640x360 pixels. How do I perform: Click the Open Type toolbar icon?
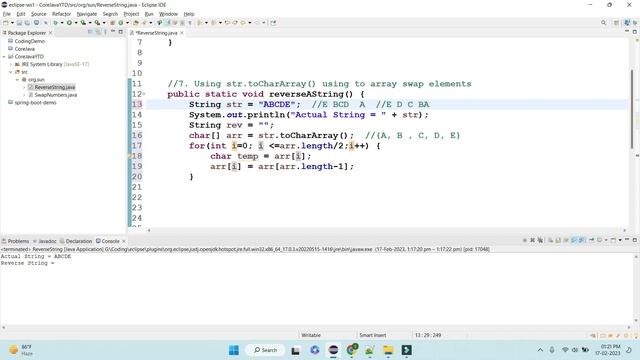pos(136,23)
